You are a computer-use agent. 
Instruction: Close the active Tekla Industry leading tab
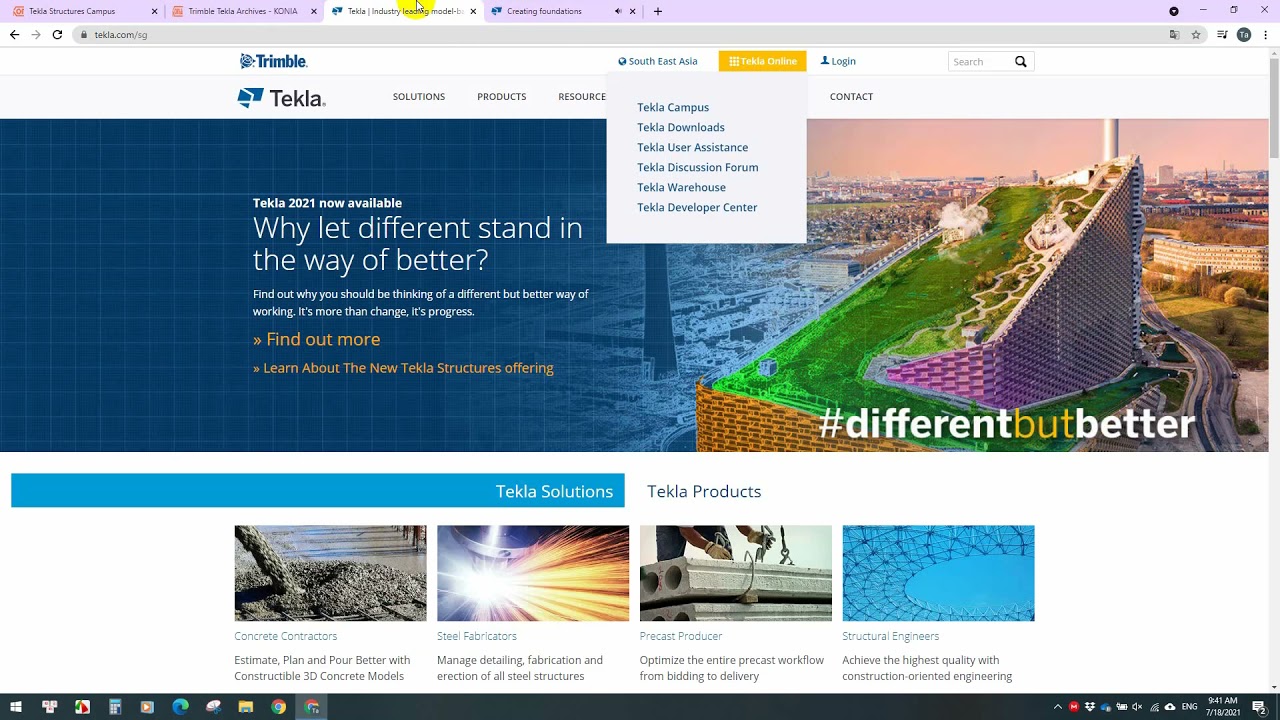[473, 11]
